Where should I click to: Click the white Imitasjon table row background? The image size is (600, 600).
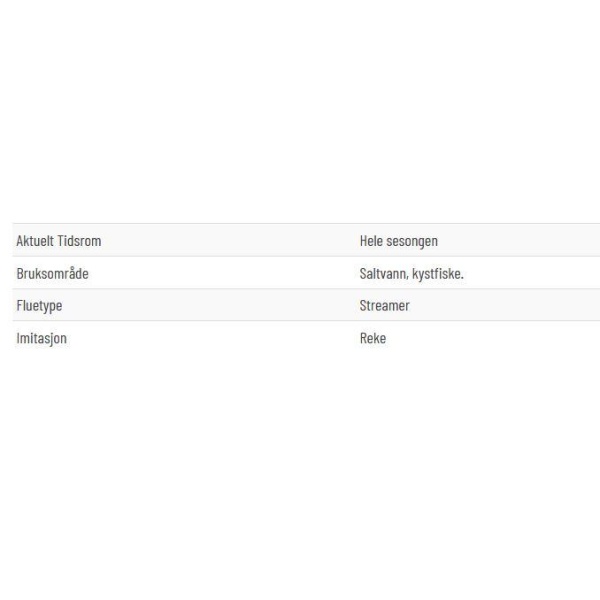tap(306, 338)
